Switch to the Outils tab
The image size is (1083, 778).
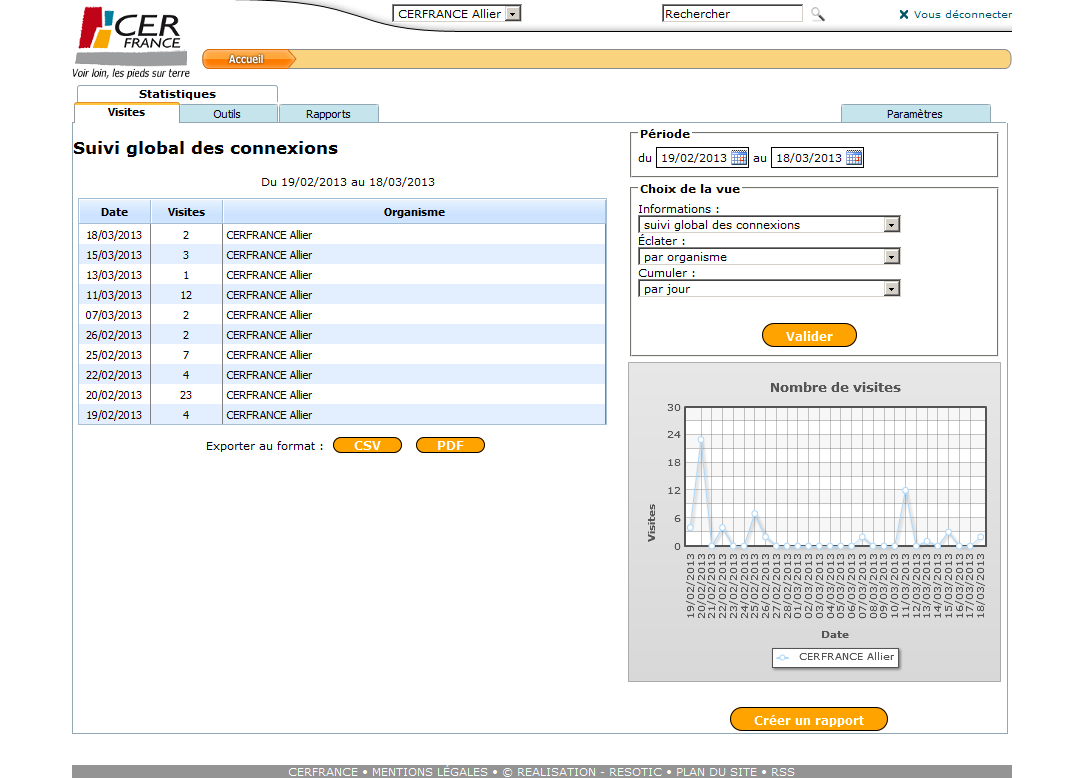click(x=227, y=114)
